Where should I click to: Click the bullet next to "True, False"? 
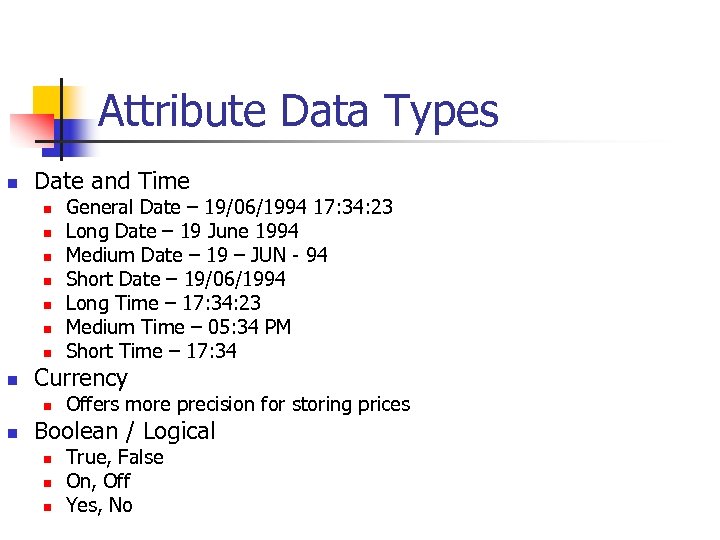(x=45, y=459)
